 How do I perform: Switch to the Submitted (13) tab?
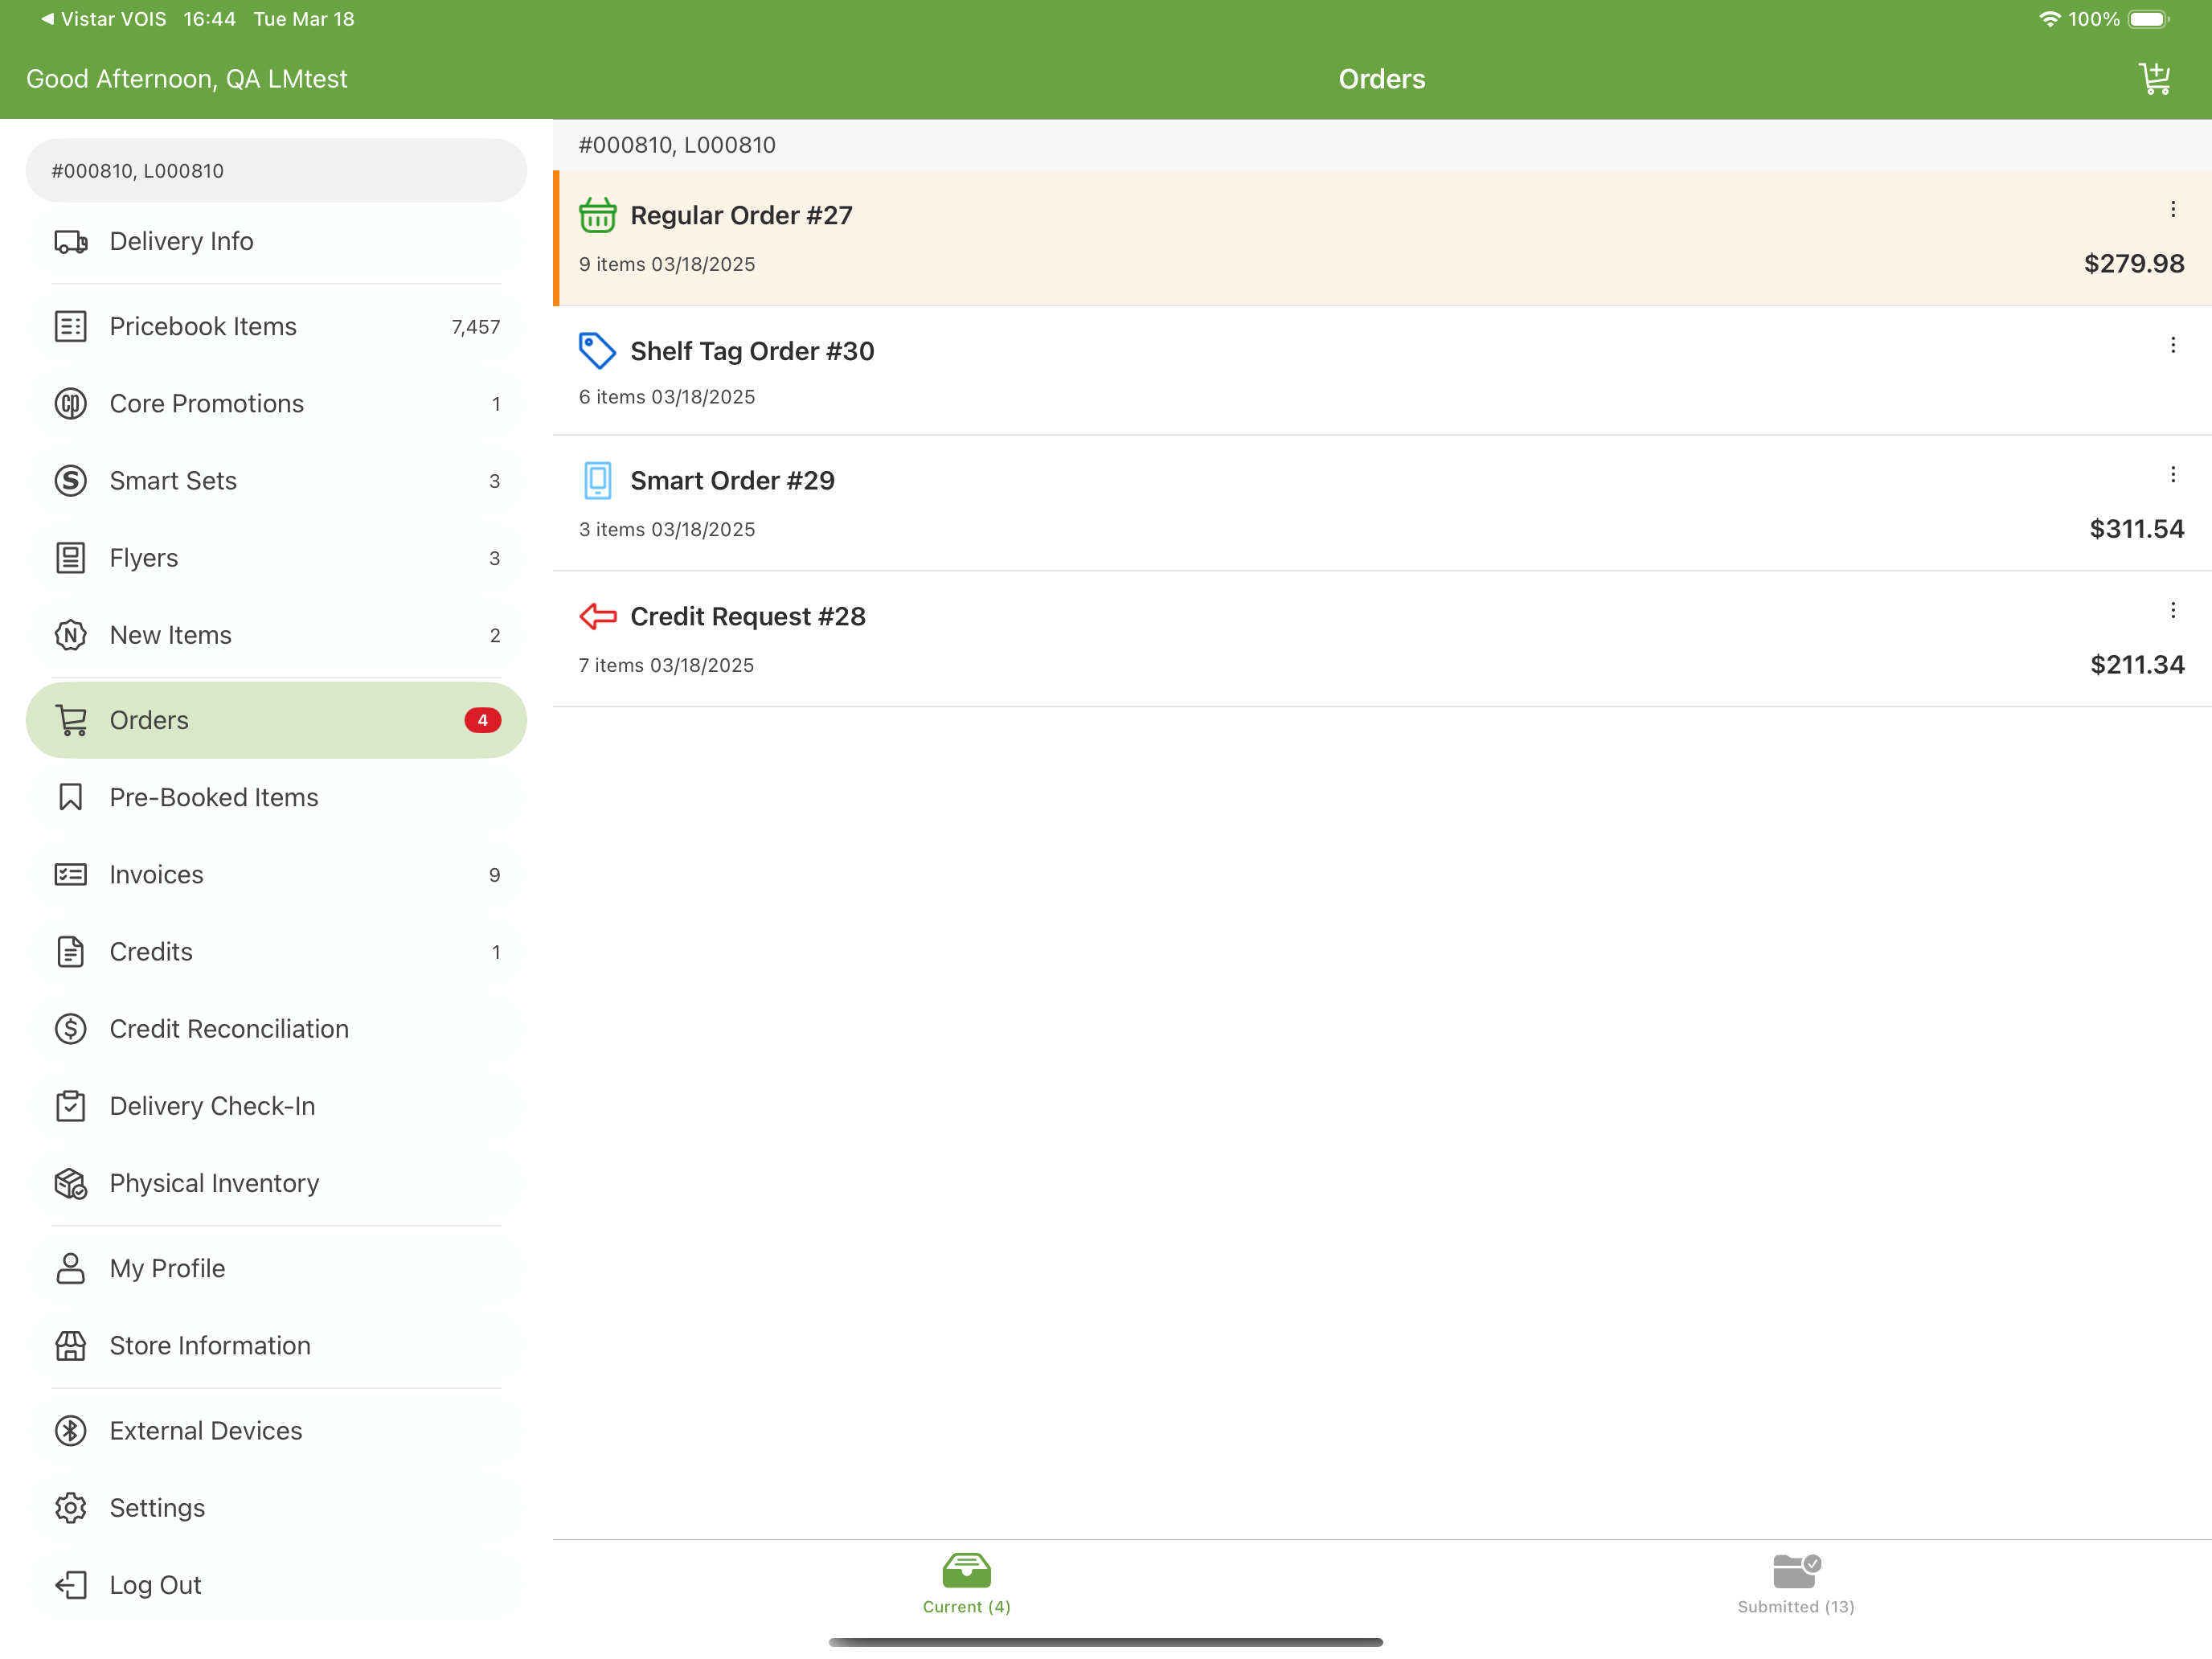[1796, 1584]
